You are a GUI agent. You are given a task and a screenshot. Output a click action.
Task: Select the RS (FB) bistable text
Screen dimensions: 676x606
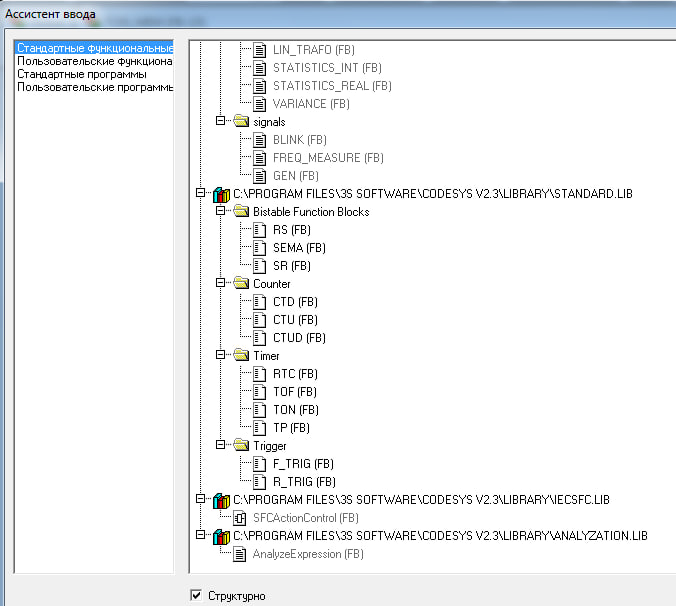point(292,230)
